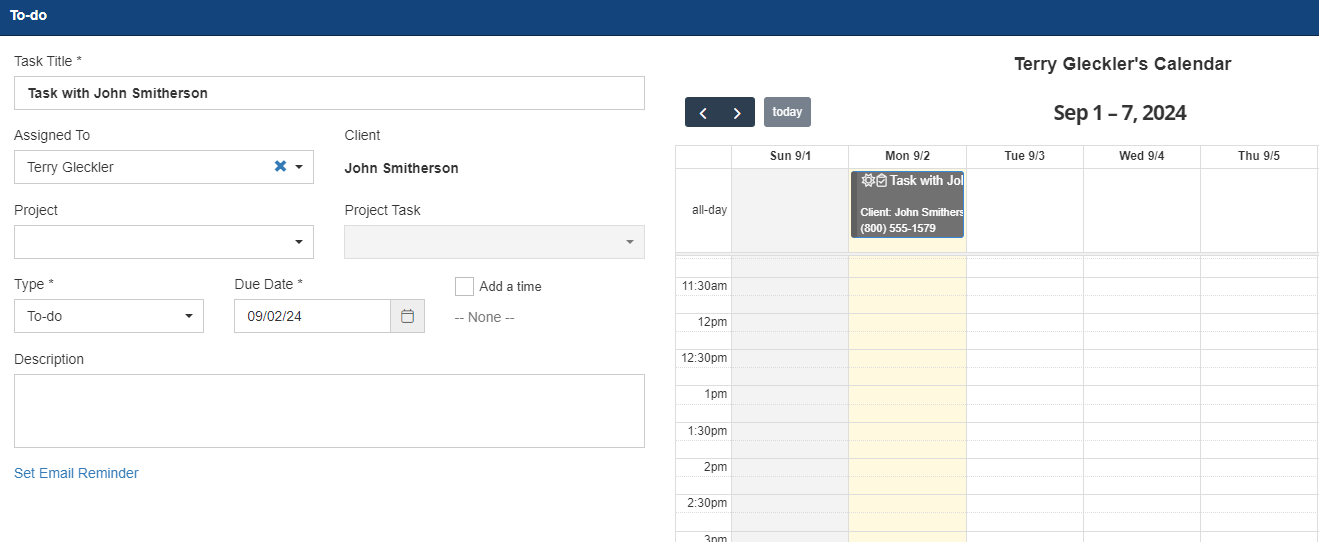Click the checklist icon on calendar task
The image size is (1319, 542).
pos(881,181)
